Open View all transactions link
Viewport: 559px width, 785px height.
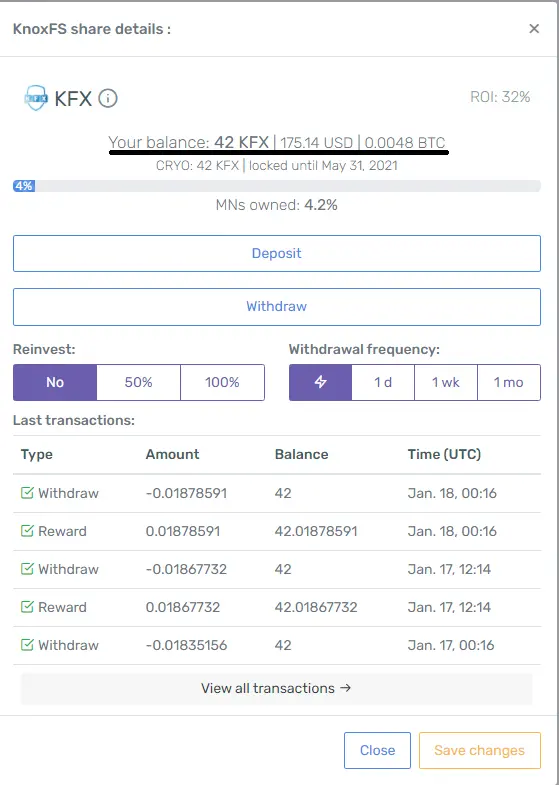pyautogui.click(x=277, y=688)
